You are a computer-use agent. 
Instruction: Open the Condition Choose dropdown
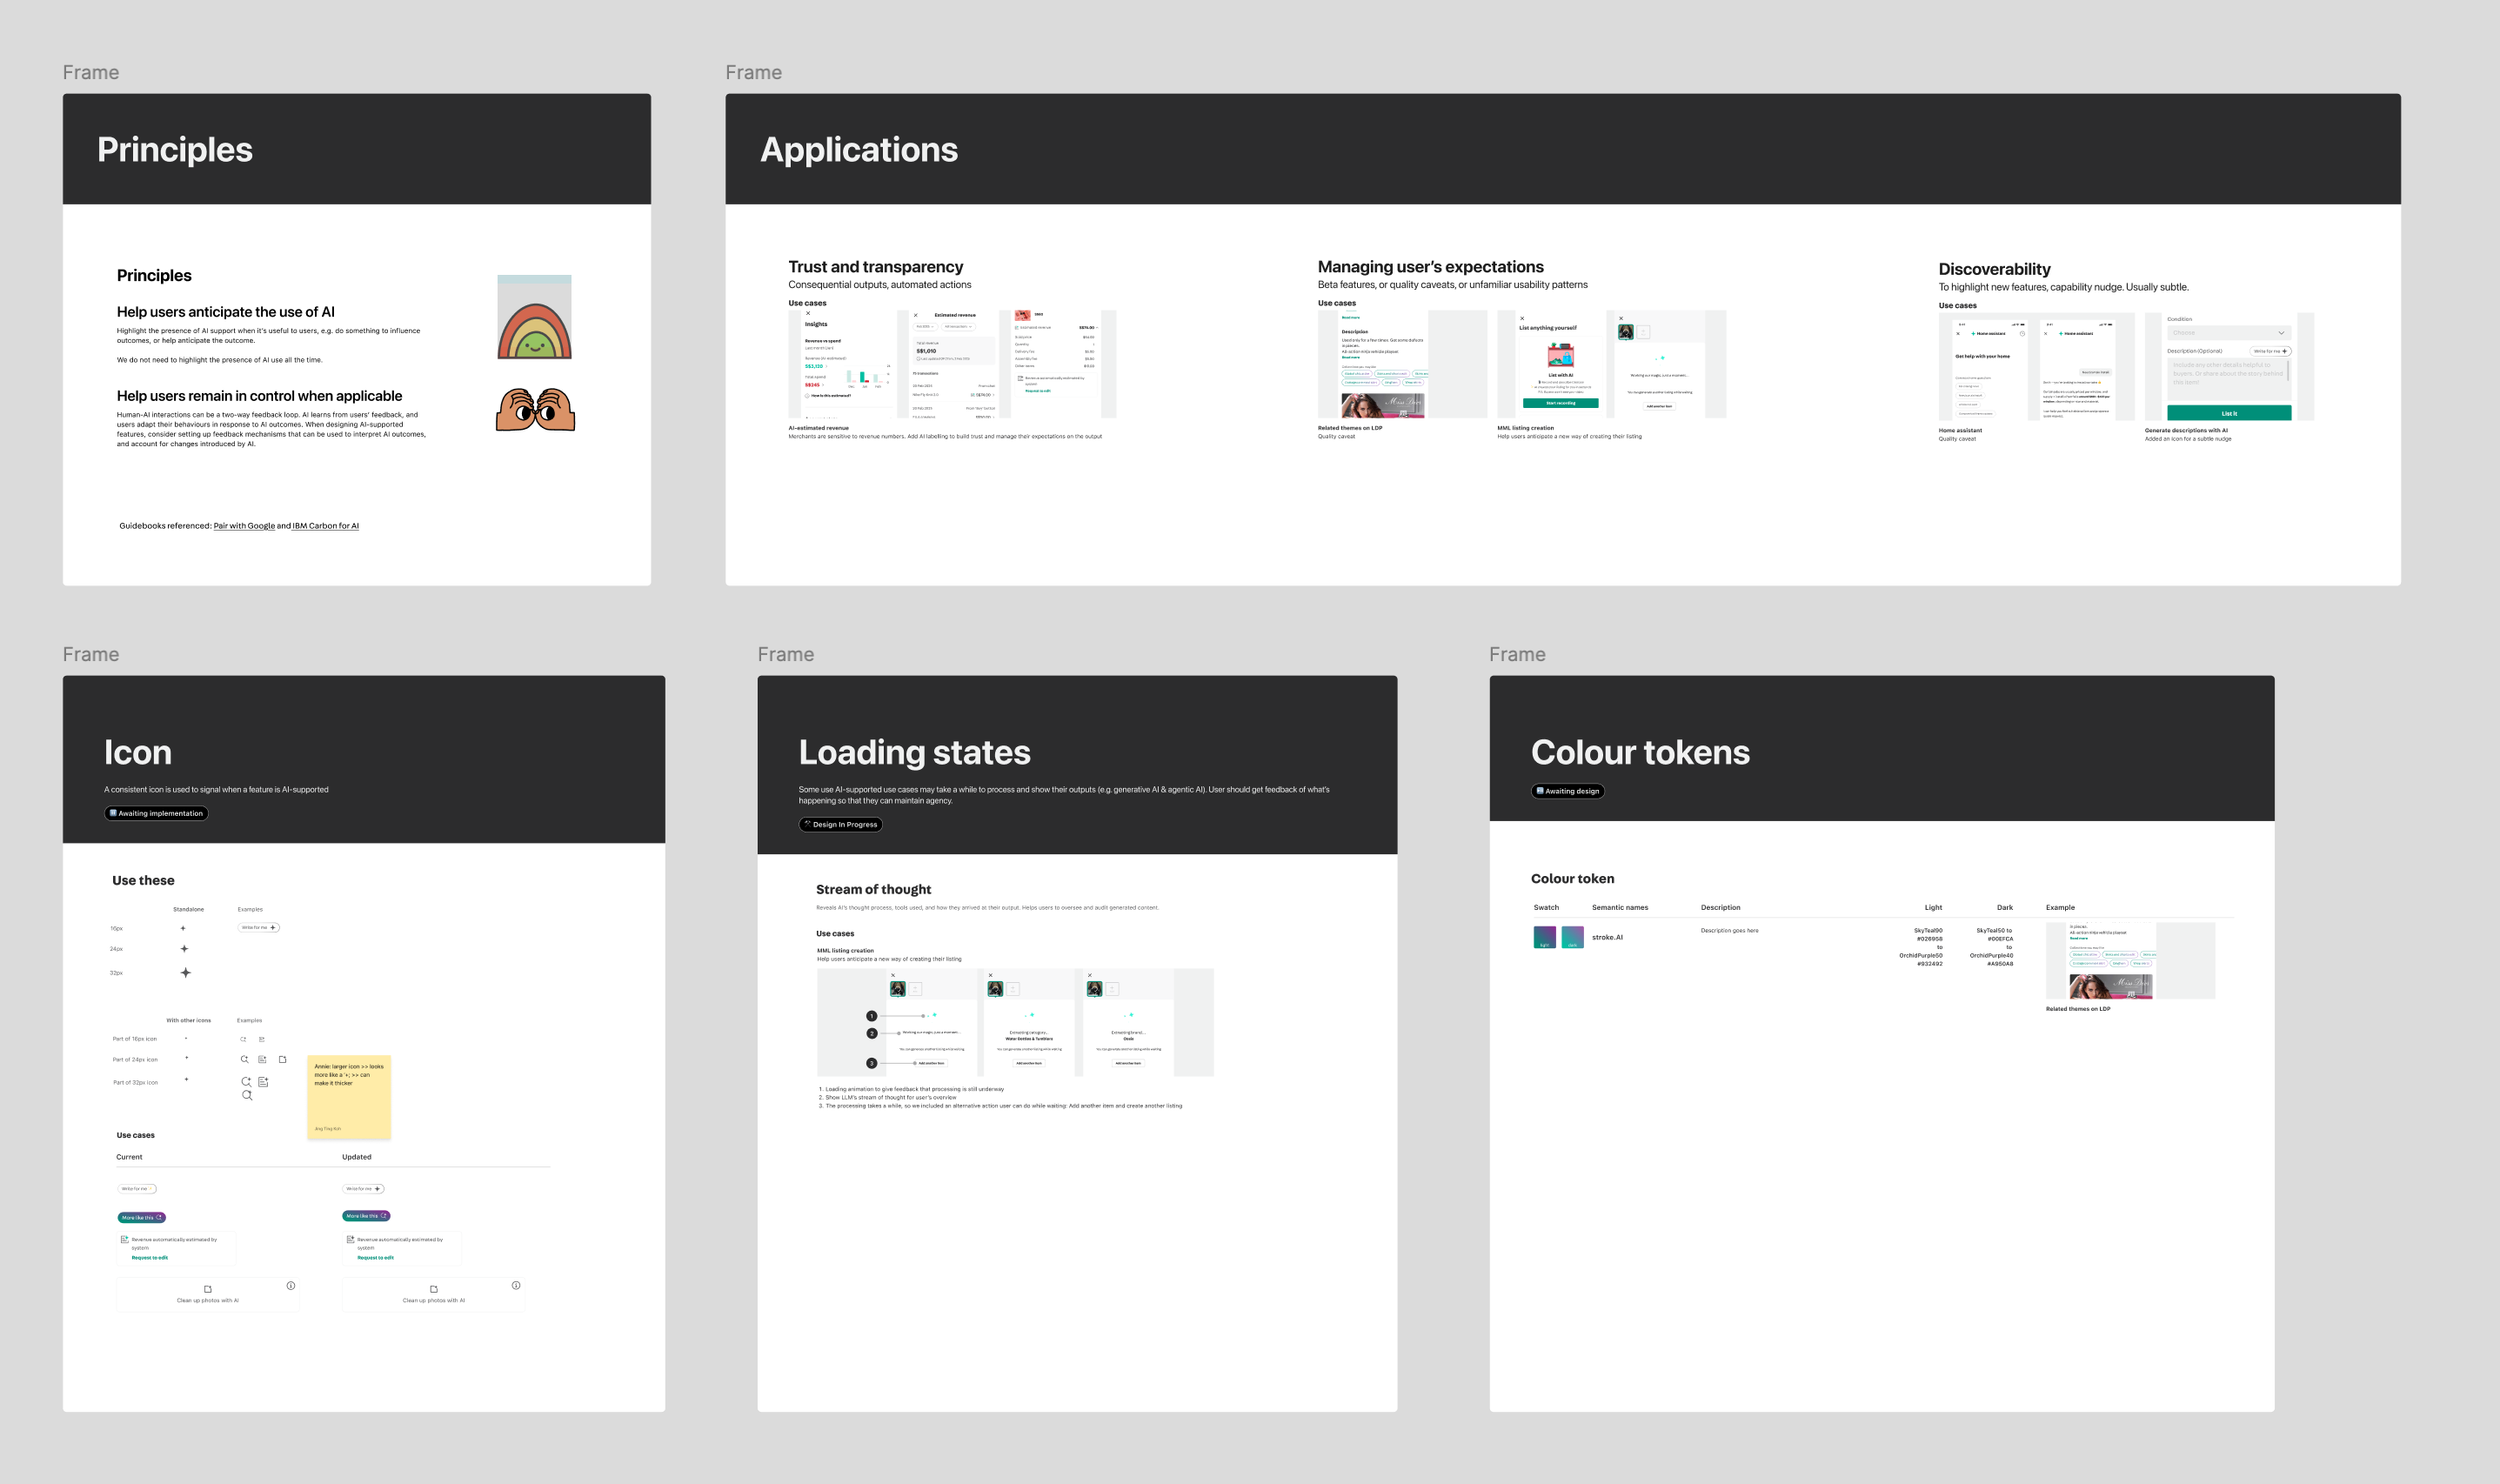[2227, 333]
